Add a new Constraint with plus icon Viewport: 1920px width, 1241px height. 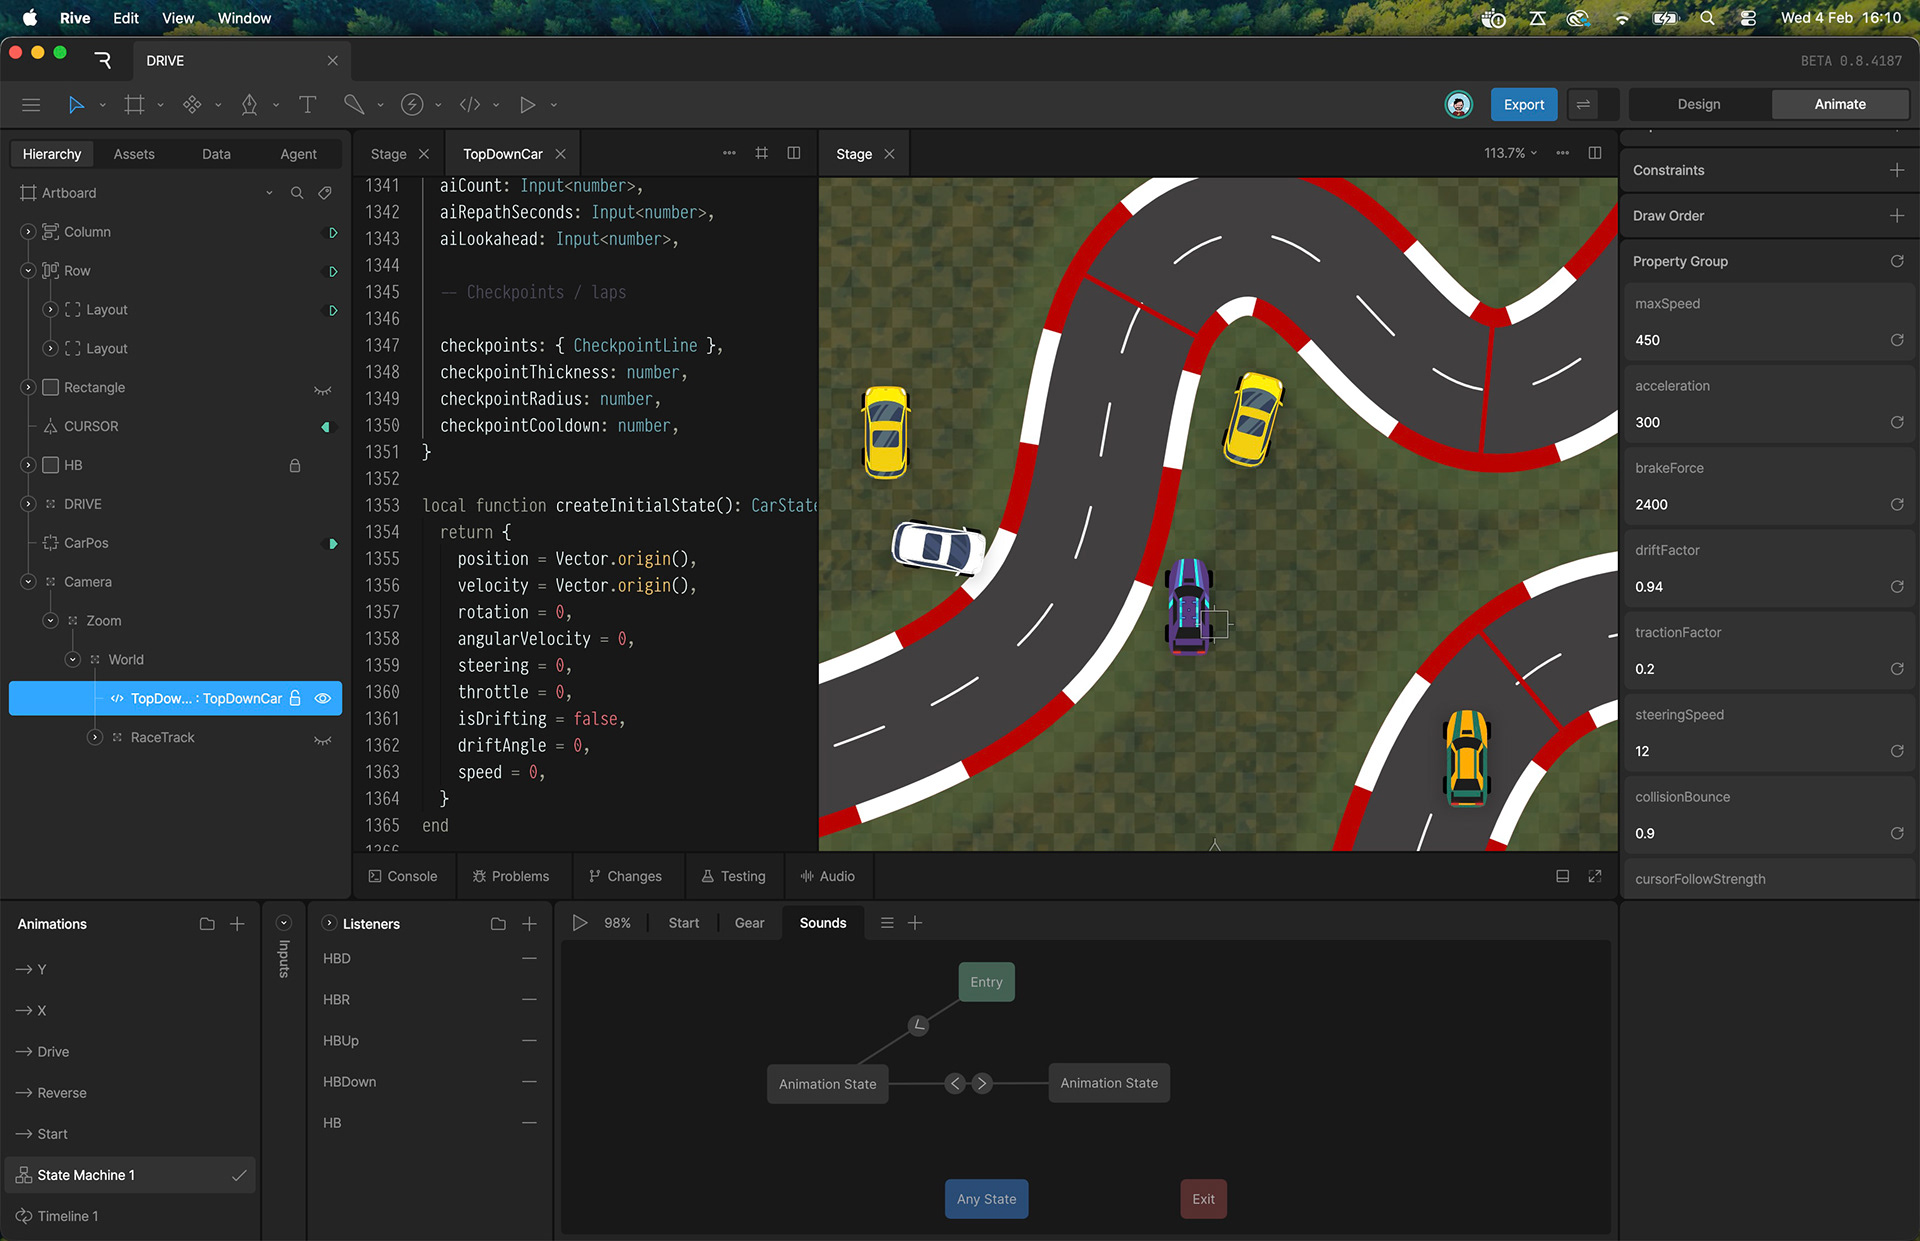pos(1896,170)
